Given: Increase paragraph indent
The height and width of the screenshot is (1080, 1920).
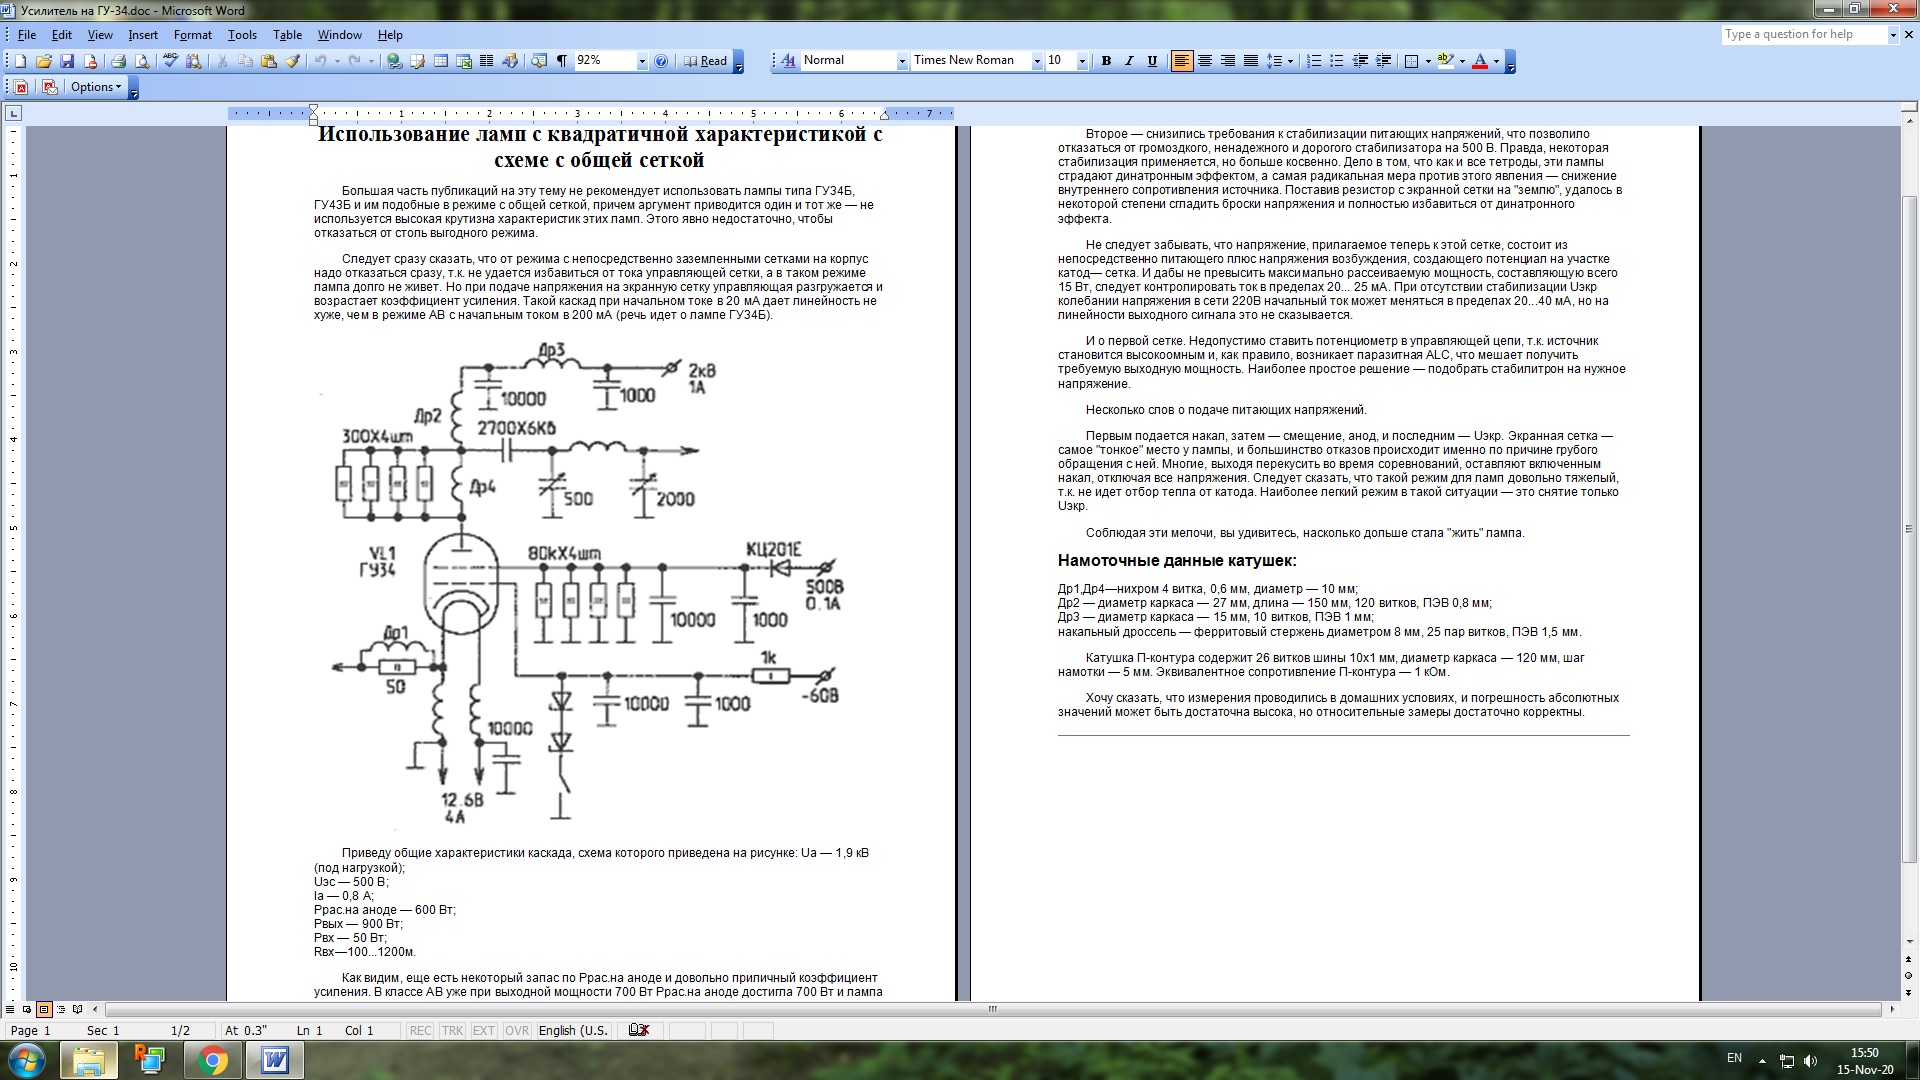Looking at the screenshot, I should [1384, 61].
